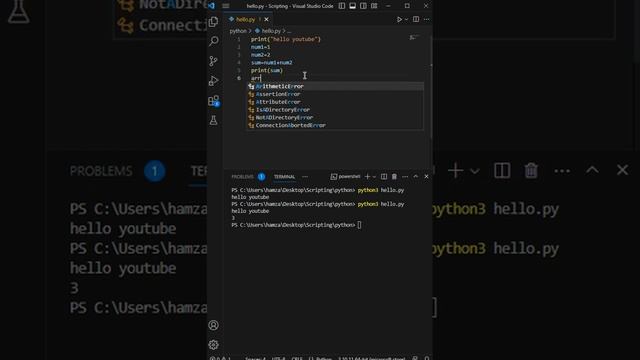Close the terminal panel
Image resolution: width=640 pixels, height=360 pixels.
pos(426,176)
